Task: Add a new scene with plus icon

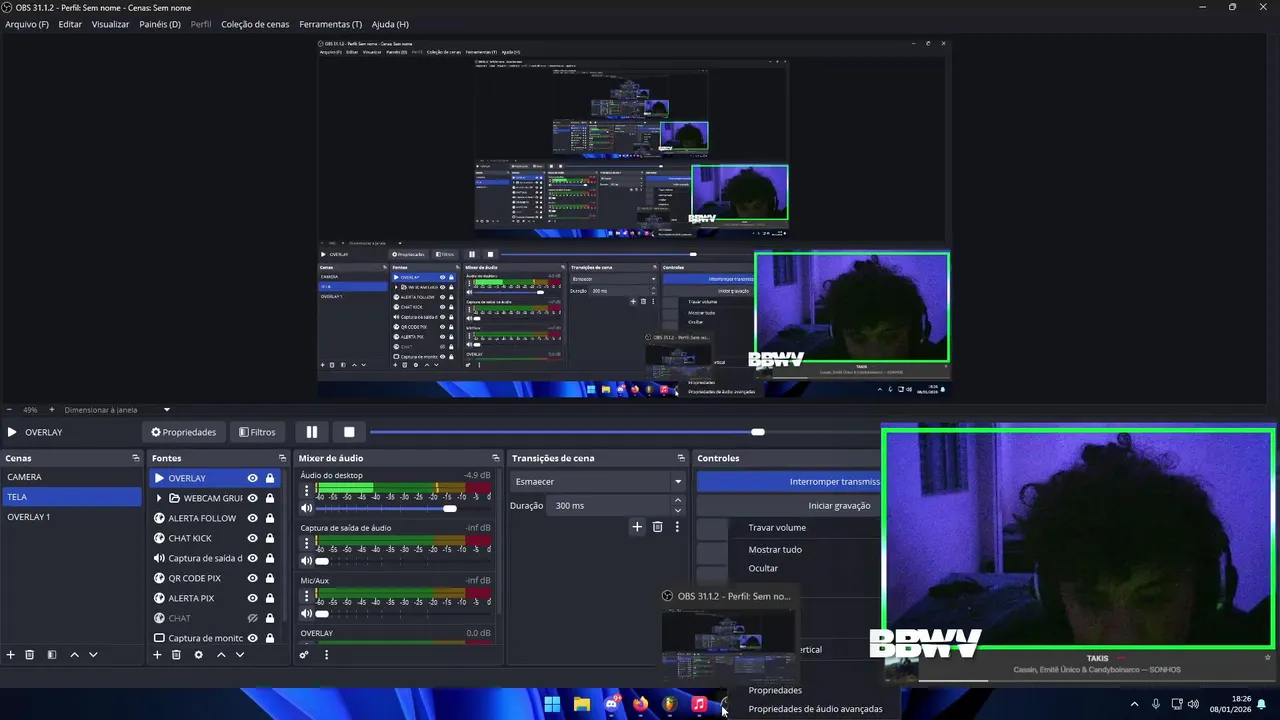Action: [11, 655]
